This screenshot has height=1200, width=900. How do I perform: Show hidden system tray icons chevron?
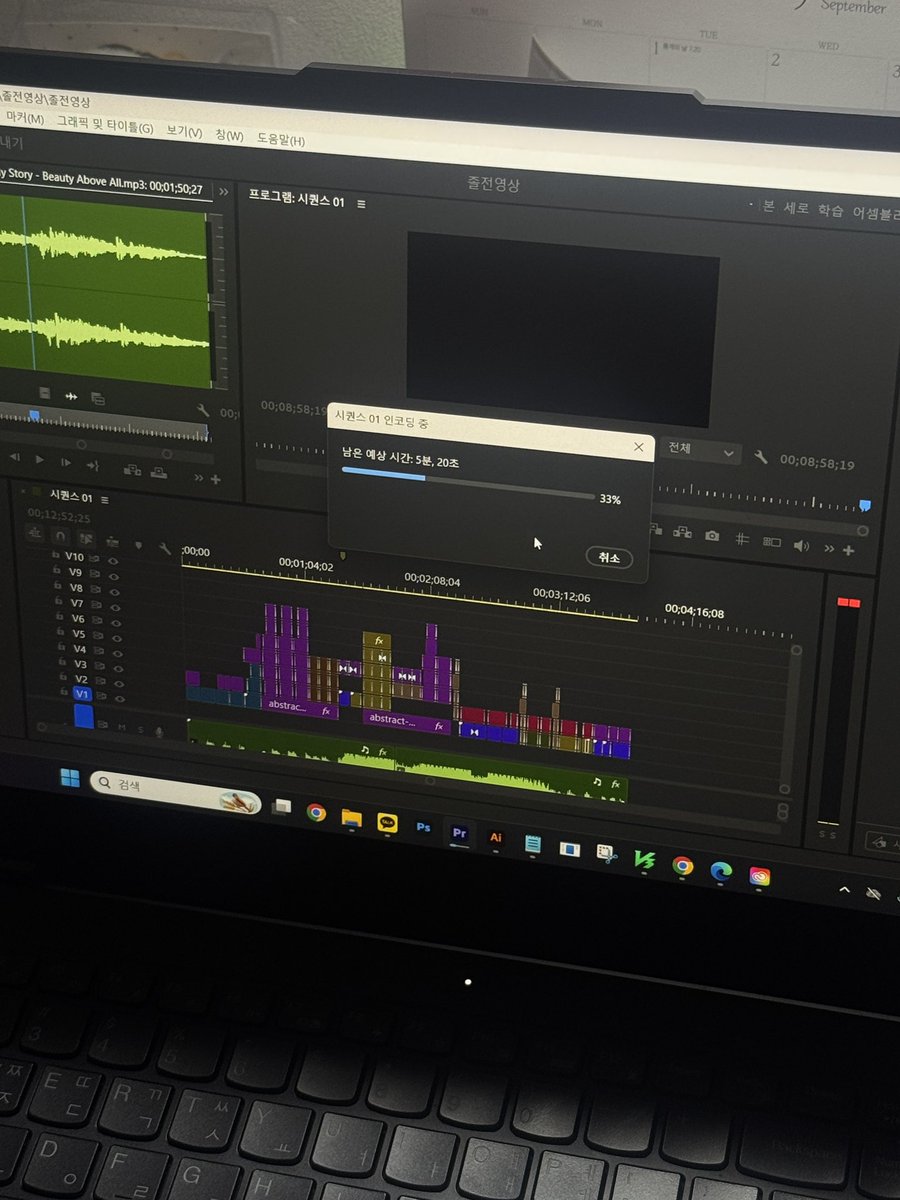(x=843, y=890)
